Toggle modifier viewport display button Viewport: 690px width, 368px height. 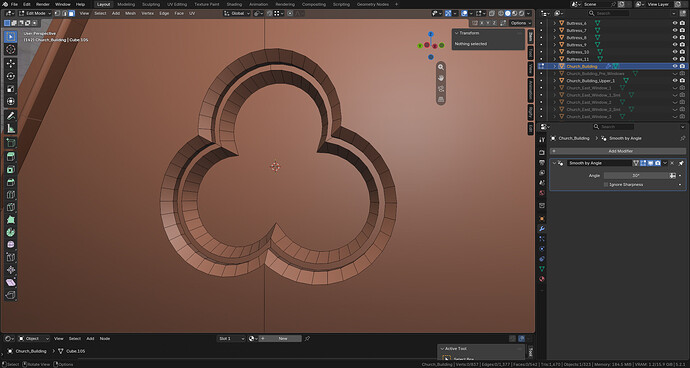click(650, 163)
